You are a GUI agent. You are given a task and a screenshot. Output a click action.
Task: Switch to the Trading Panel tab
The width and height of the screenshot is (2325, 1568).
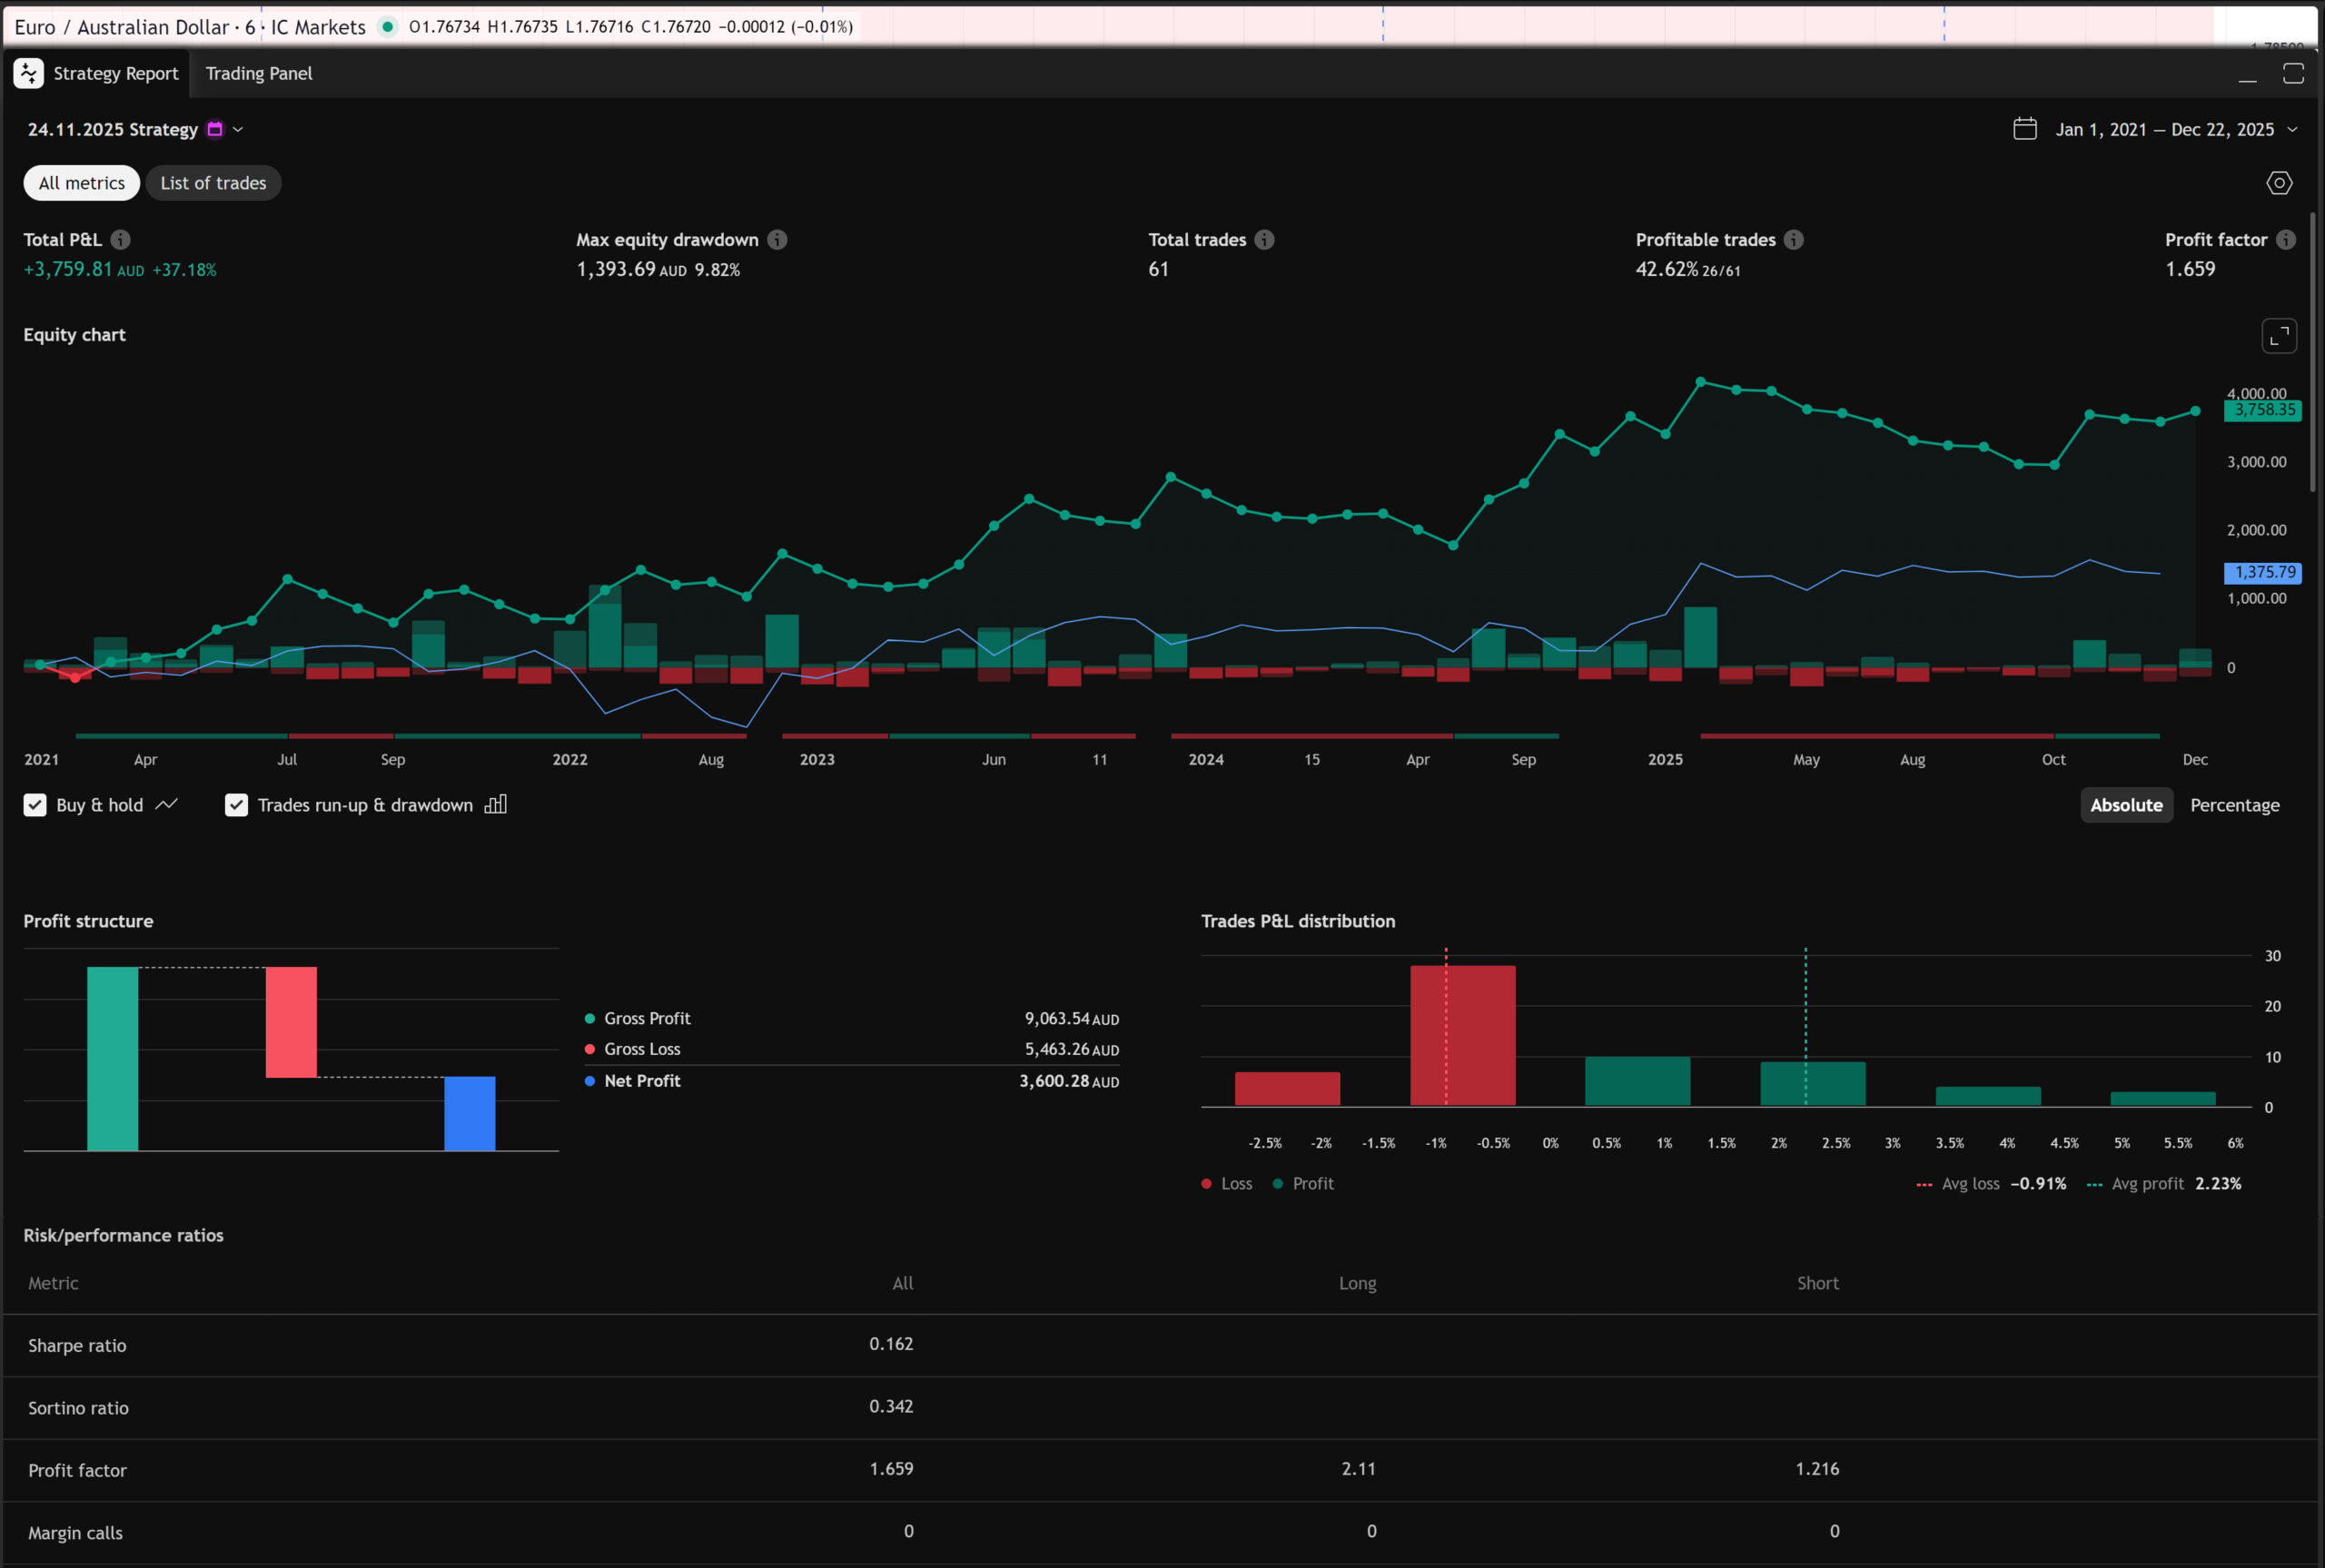[258, 73]
